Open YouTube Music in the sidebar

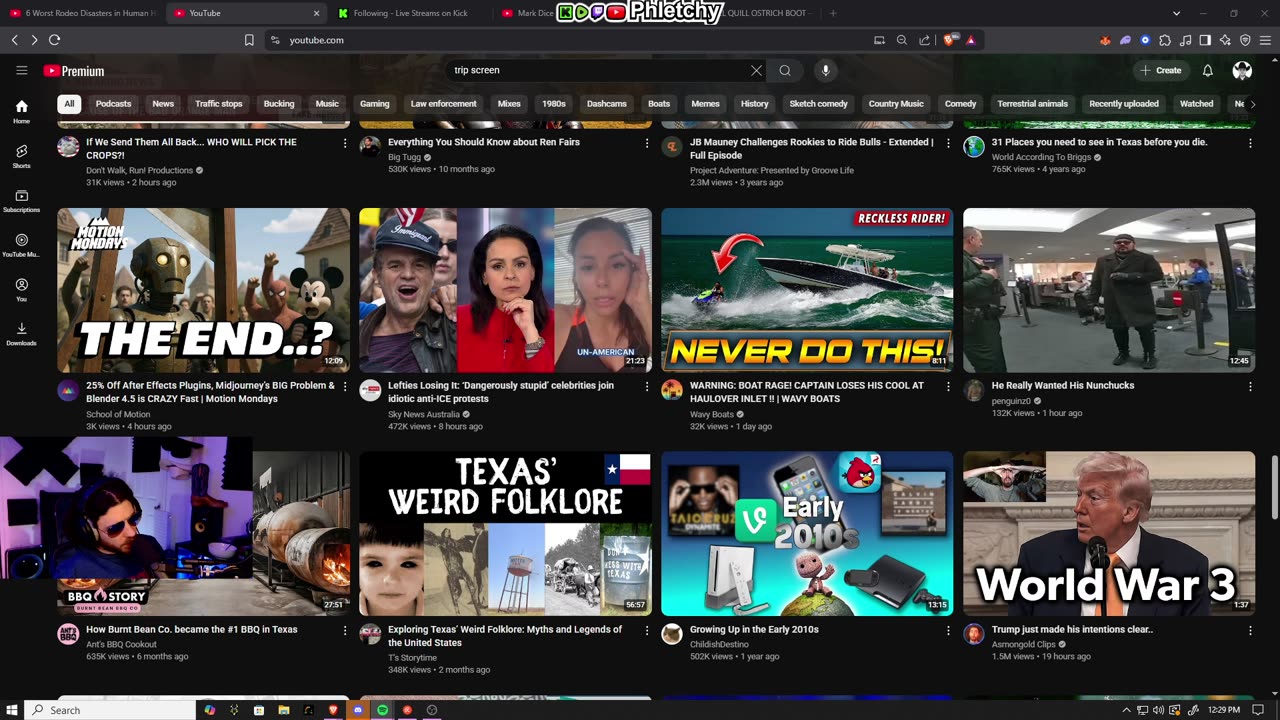pyautogui.click(x=21, y=245)
